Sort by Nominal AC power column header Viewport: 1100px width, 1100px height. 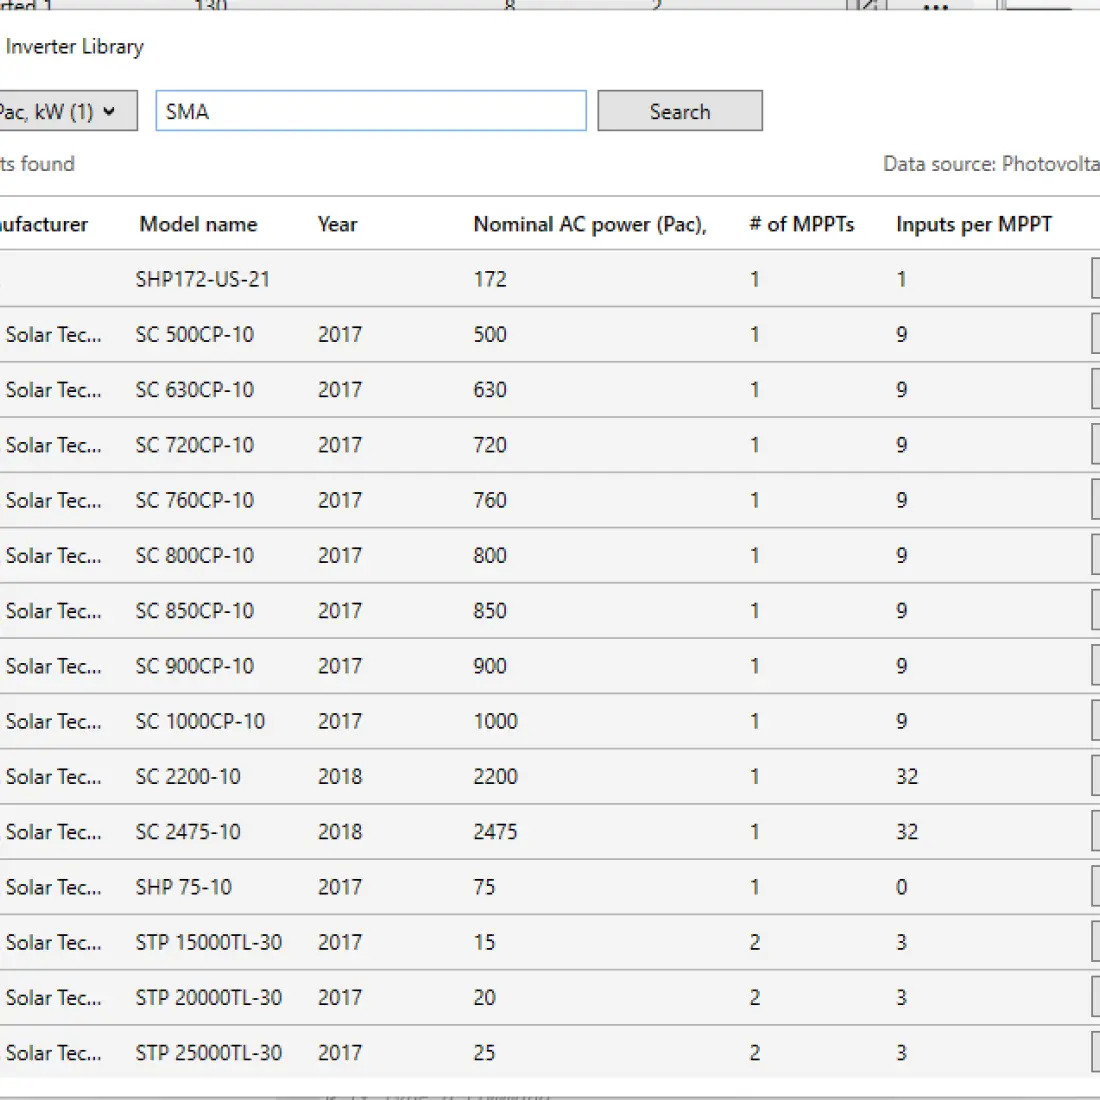589,224
